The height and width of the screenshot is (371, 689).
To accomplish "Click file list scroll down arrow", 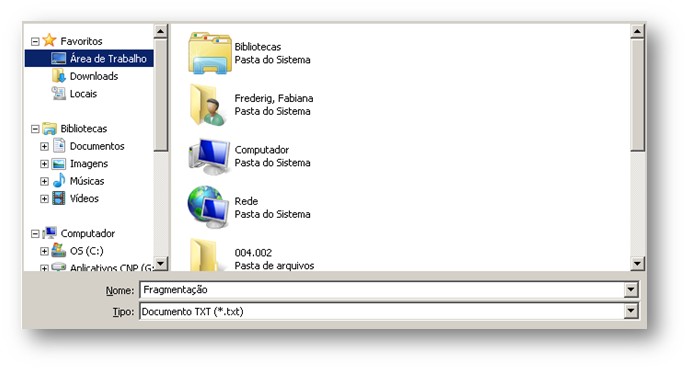I will [637, 263].
